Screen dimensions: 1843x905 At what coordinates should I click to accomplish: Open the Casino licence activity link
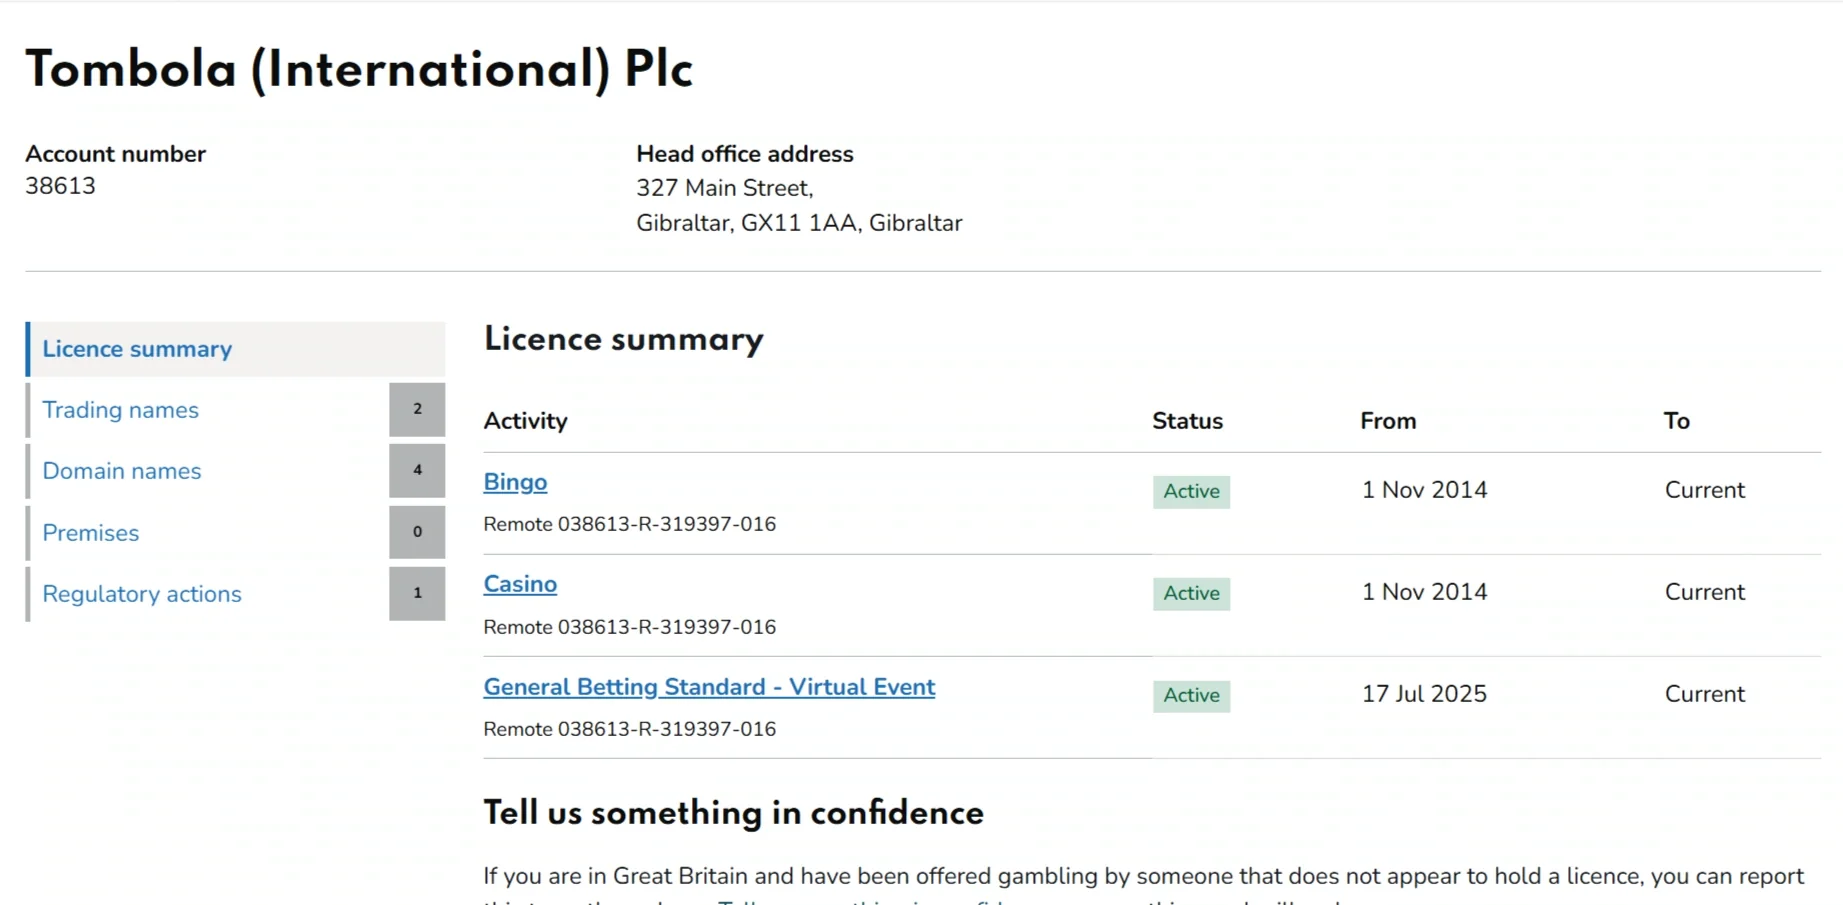(x=520, y=584)
